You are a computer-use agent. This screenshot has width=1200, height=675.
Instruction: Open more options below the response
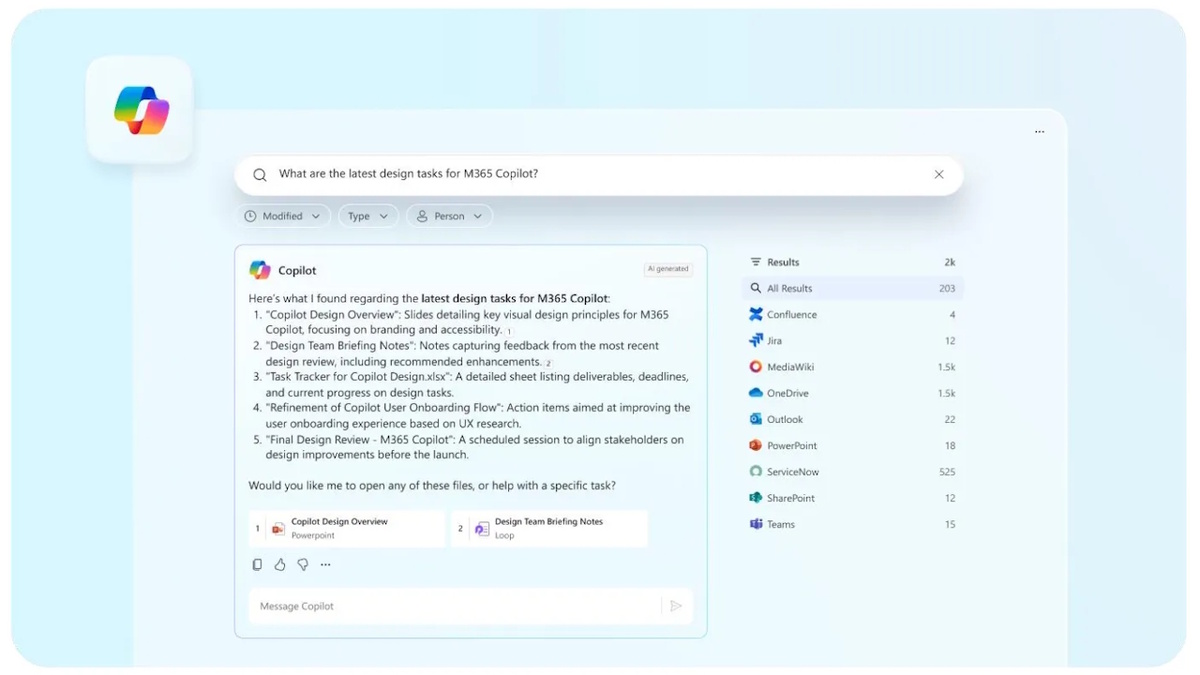325,565
